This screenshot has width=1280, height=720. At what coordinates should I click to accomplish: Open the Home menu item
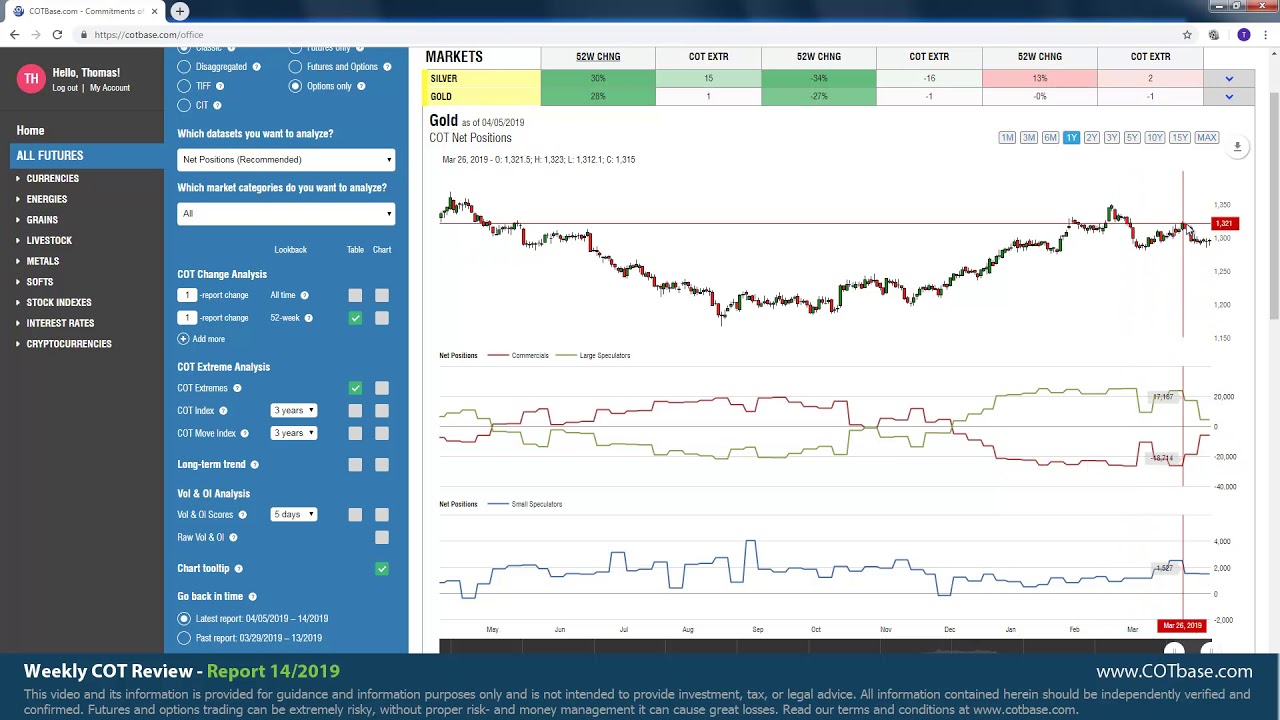30,131
